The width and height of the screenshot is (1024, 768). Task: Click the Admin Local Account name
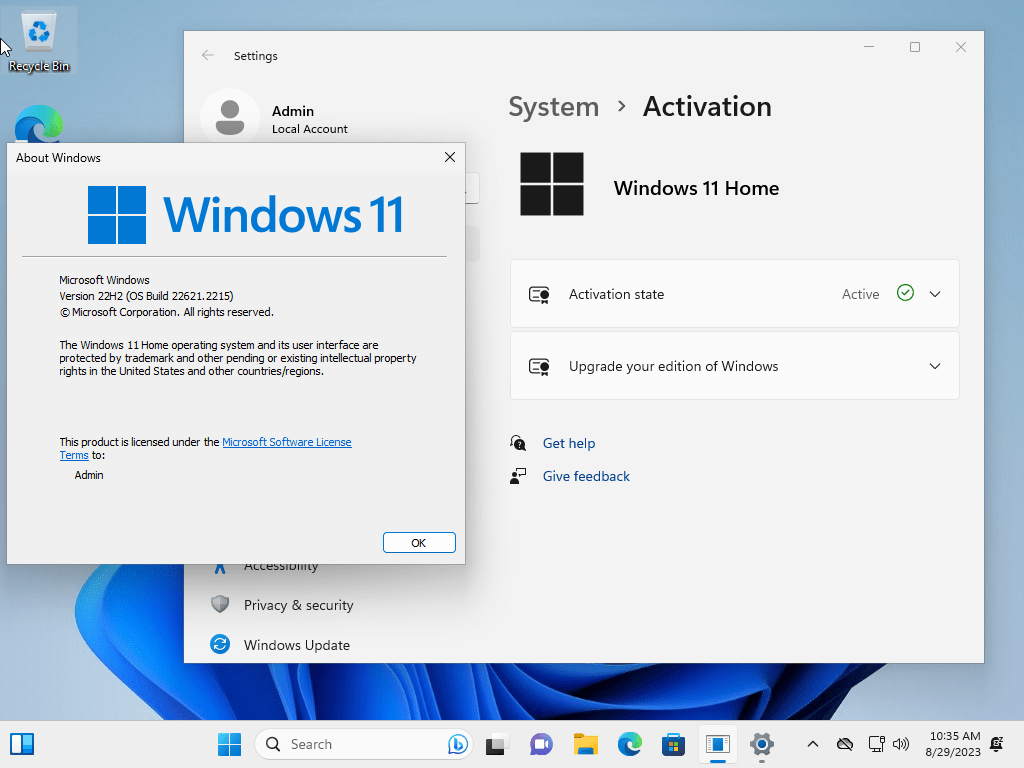tap(310, 120)
